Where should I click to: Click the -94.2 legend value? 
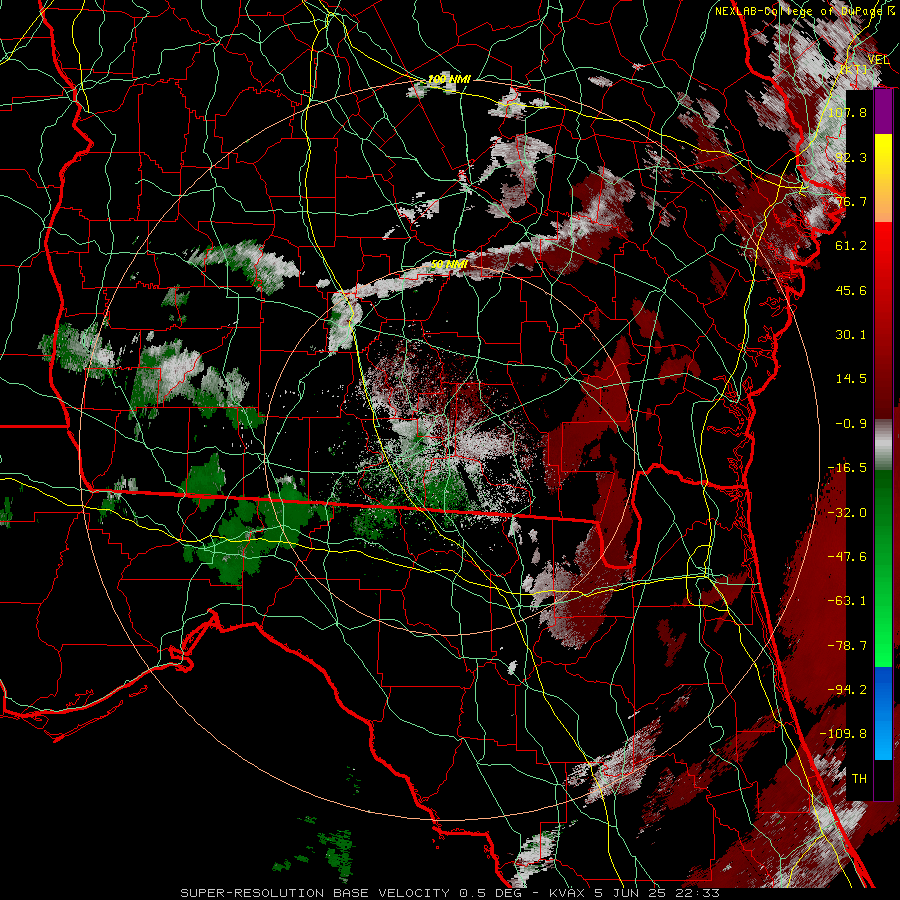[847, 690]
